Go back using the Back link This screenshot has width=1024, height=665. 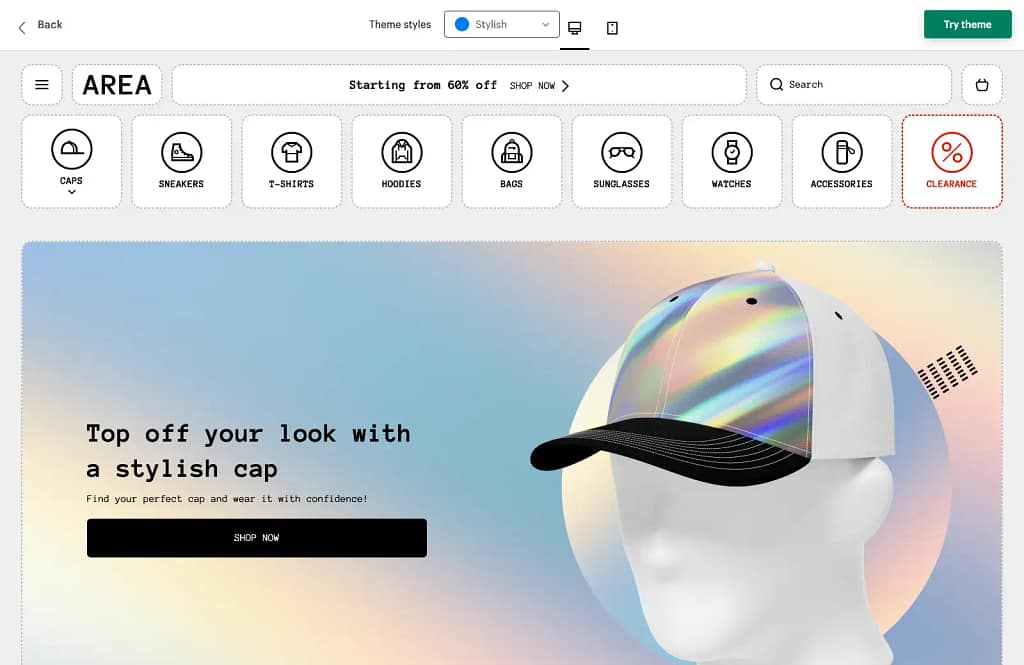tap(40, 25)
